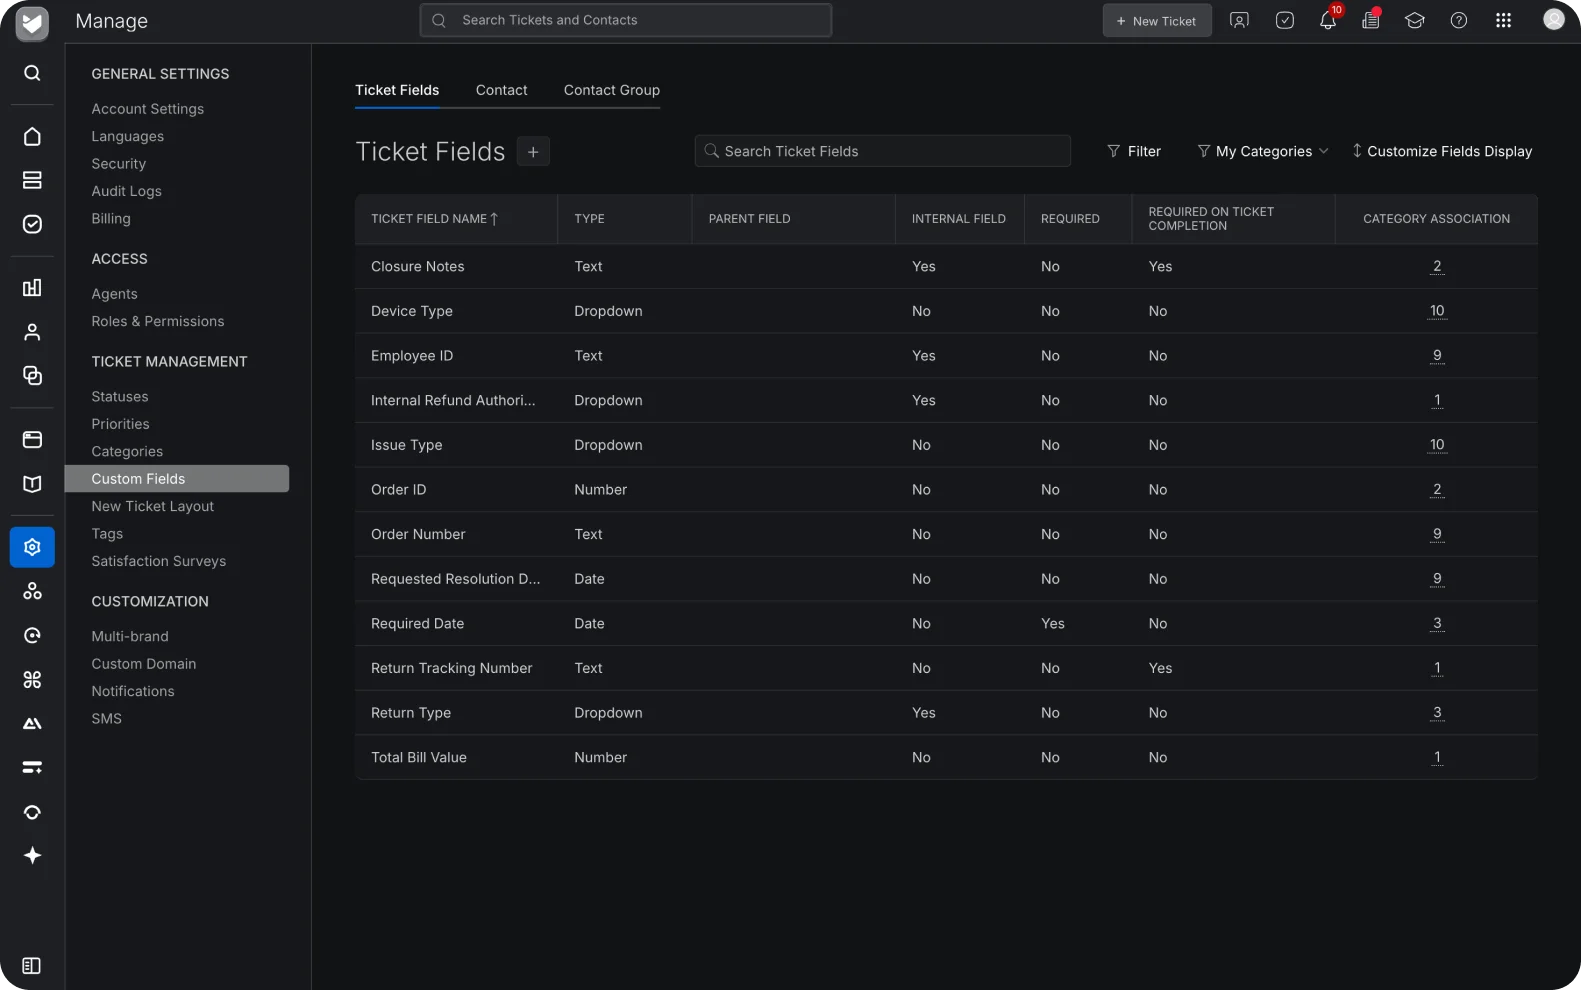This screenshot has height=990, width=1581.
Task: Open Customize Fields Display
Action: click(1441, 151)
